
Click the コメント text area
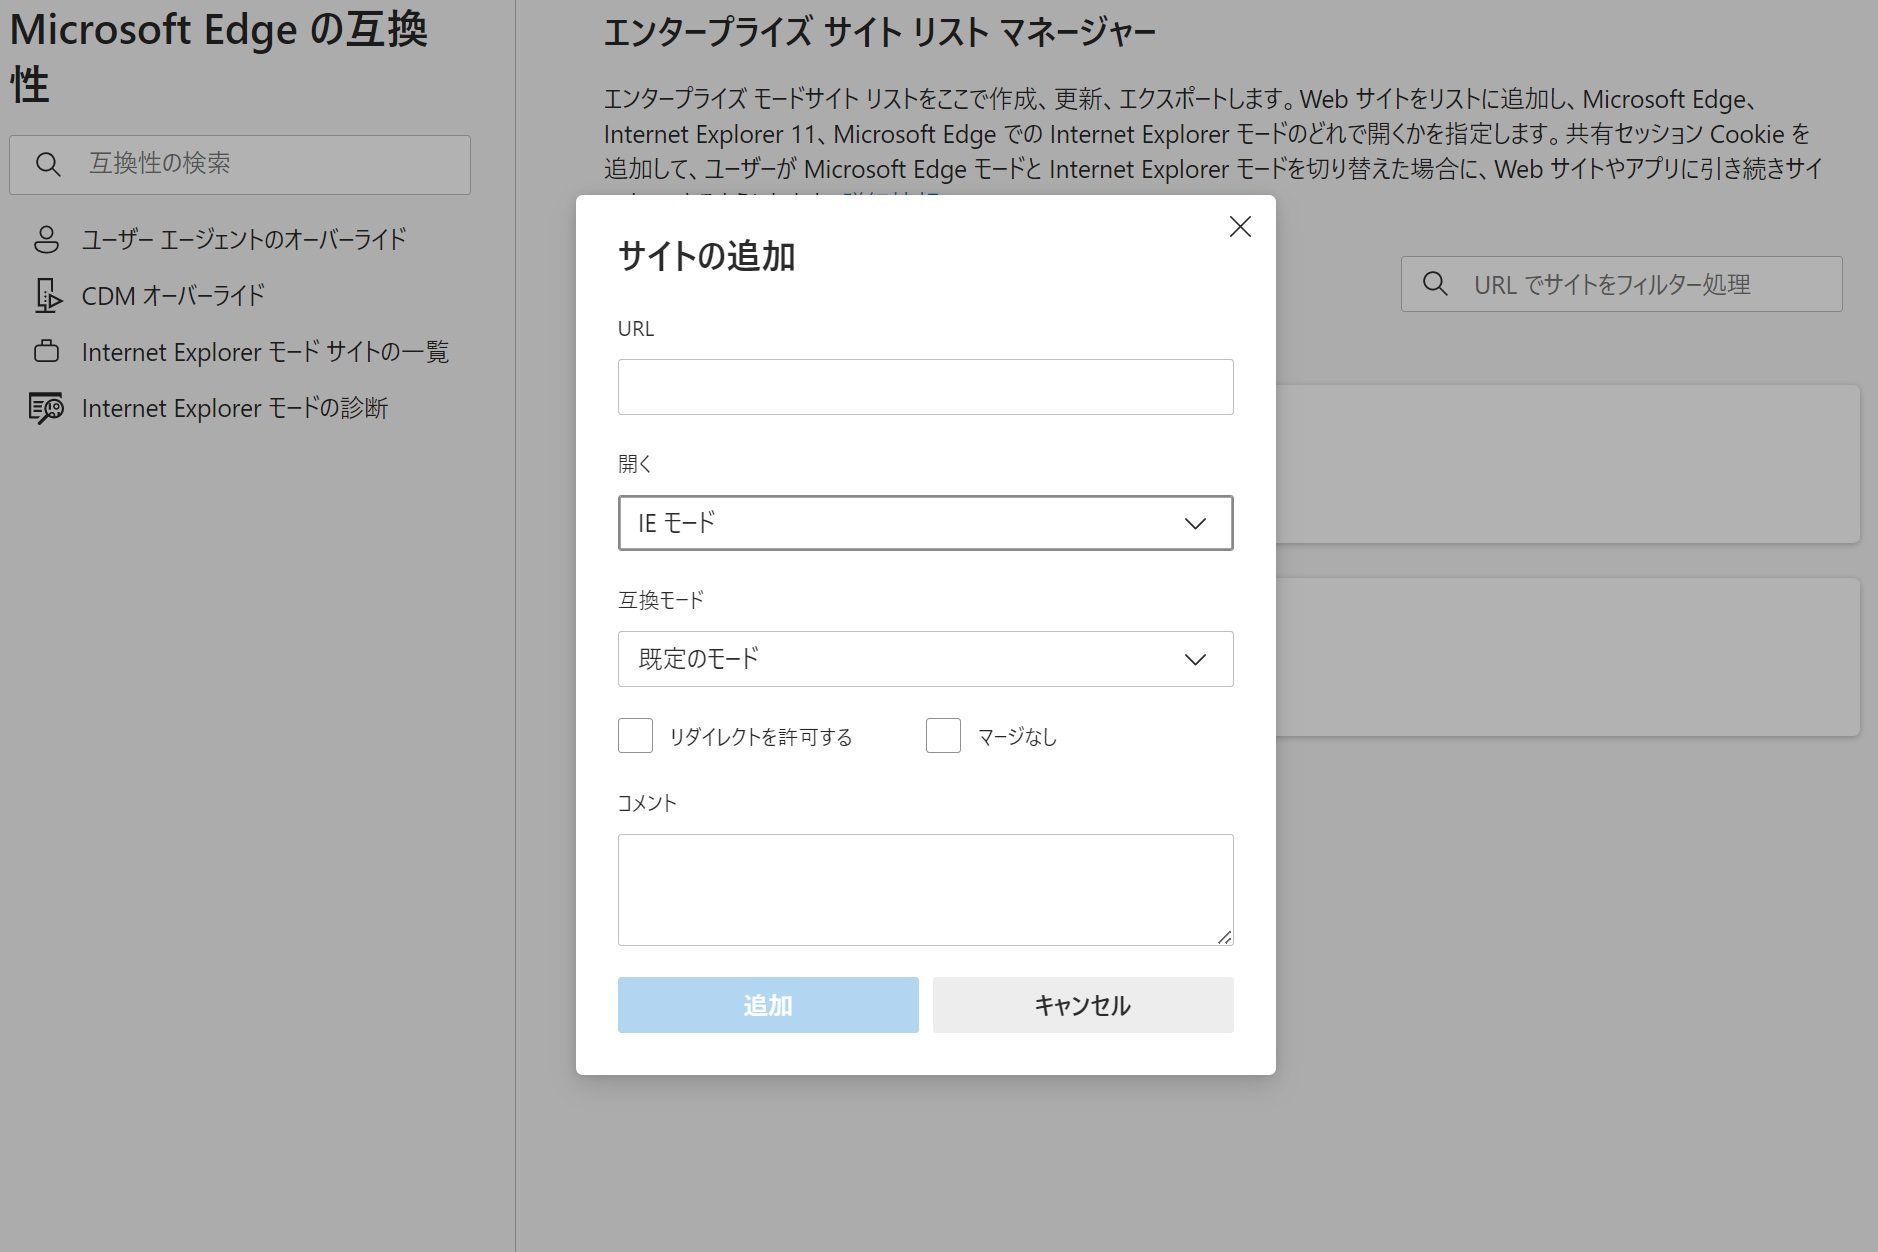point(925,890)
